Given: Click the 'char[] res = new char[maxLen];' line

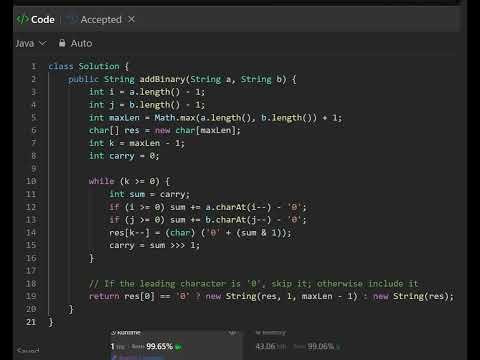Looking at the screenshot, I should (x=165, y=130).
